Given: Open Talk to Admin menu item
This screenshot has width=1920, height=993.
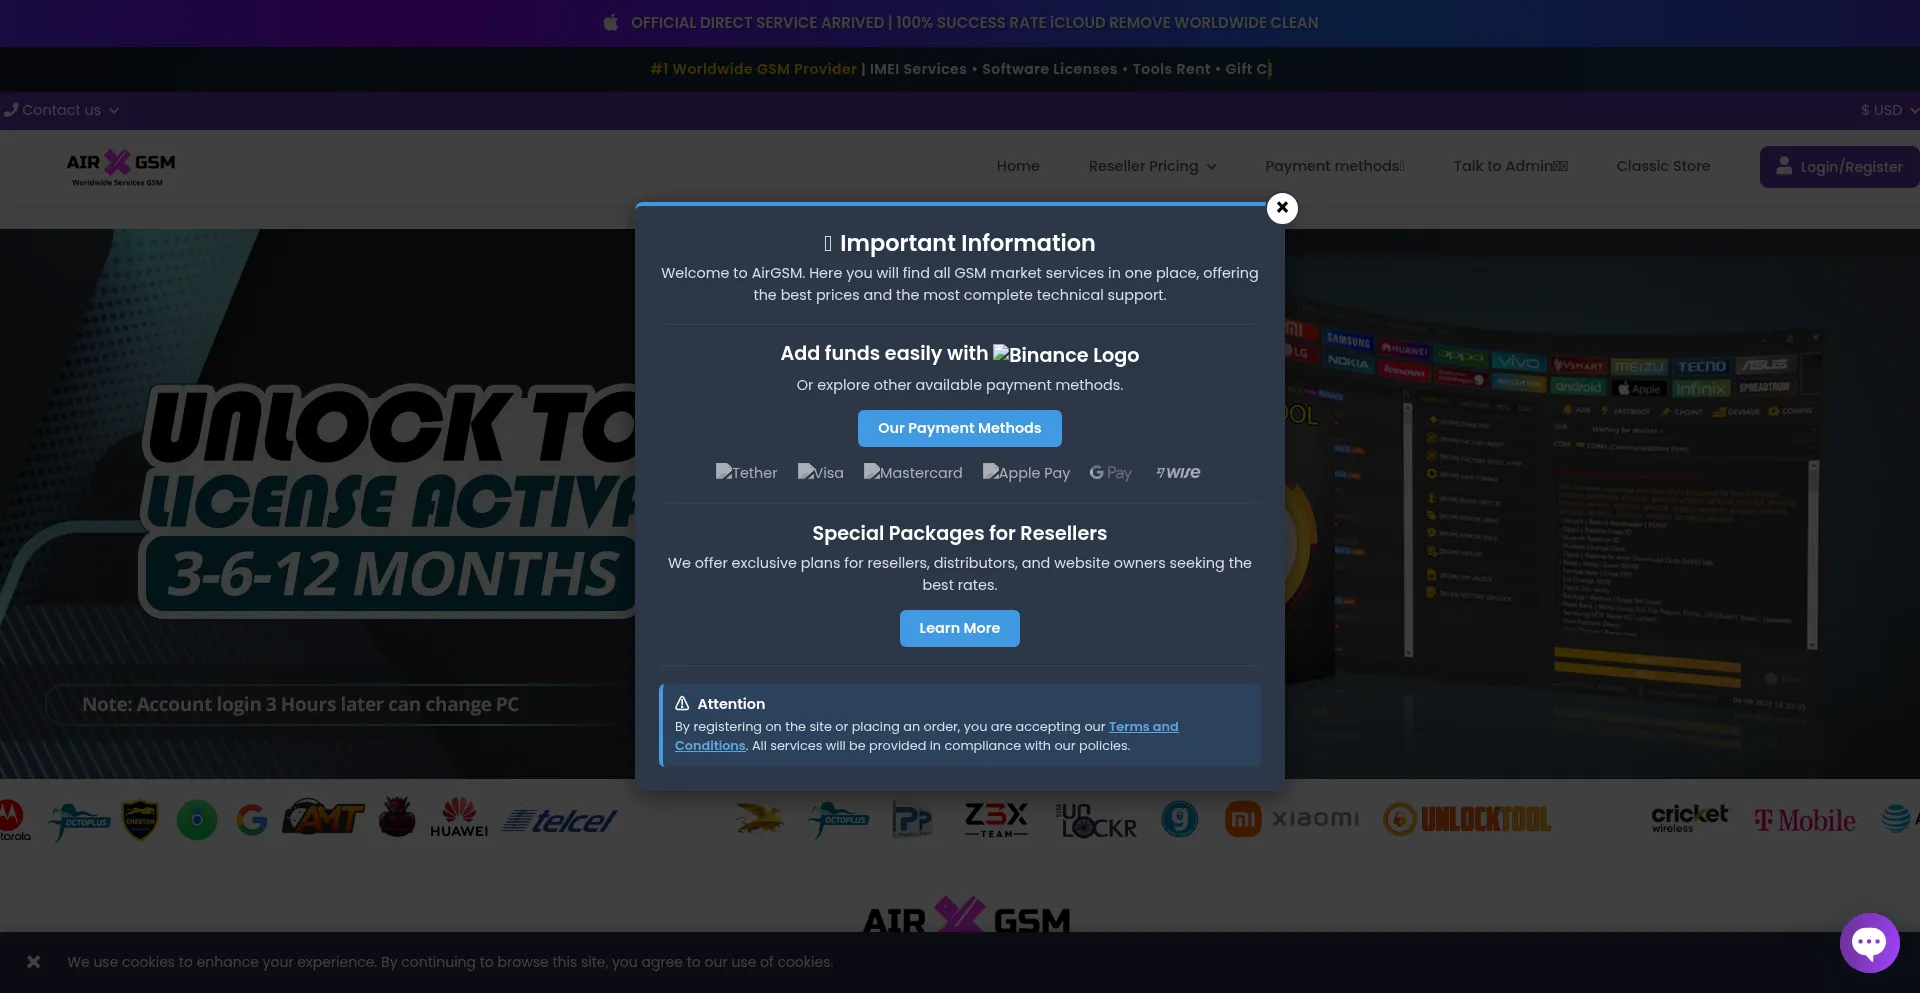Looking at the screenshot, I should click(x=1510, y=166).
